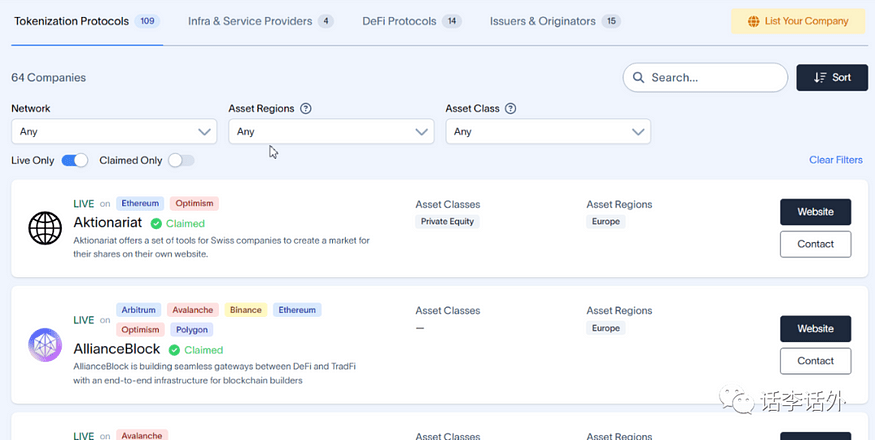Screen dimensions: 875x440
Task: Click Clear Filters link
Action: pyautogui.click(x=836, y=160)
